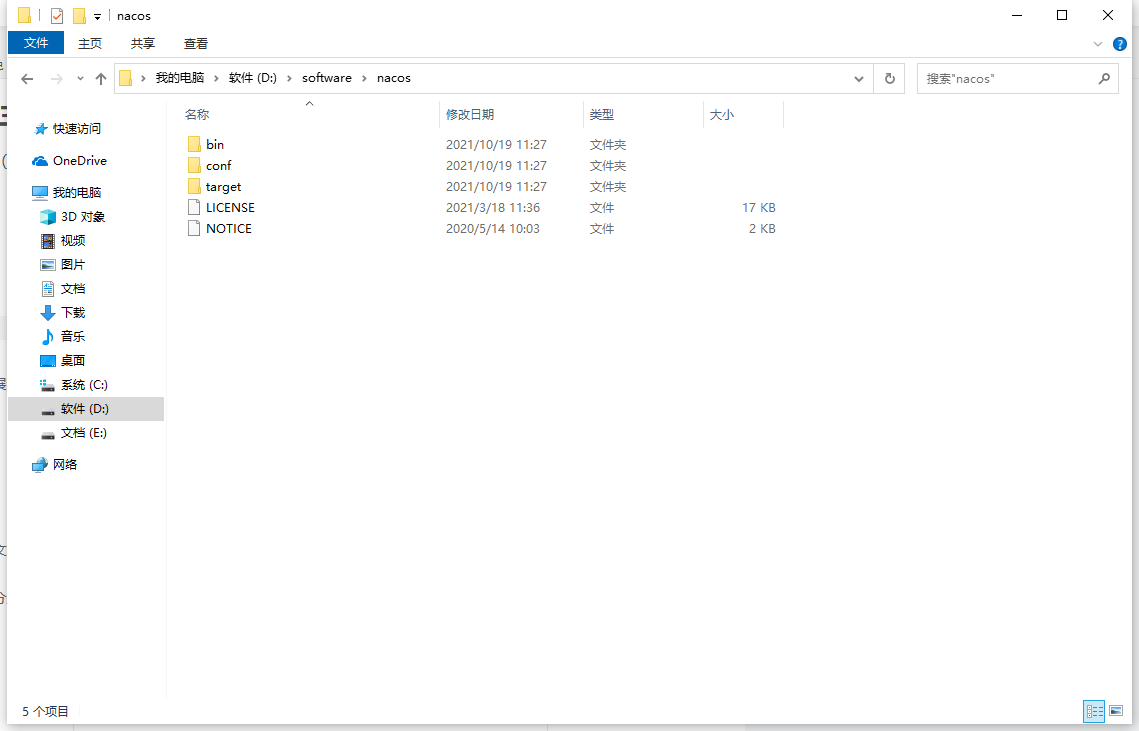The height and width of the screenshot is (731, 1139).
Task: Select the conf folder icon
Action: (x=194, y=166)
